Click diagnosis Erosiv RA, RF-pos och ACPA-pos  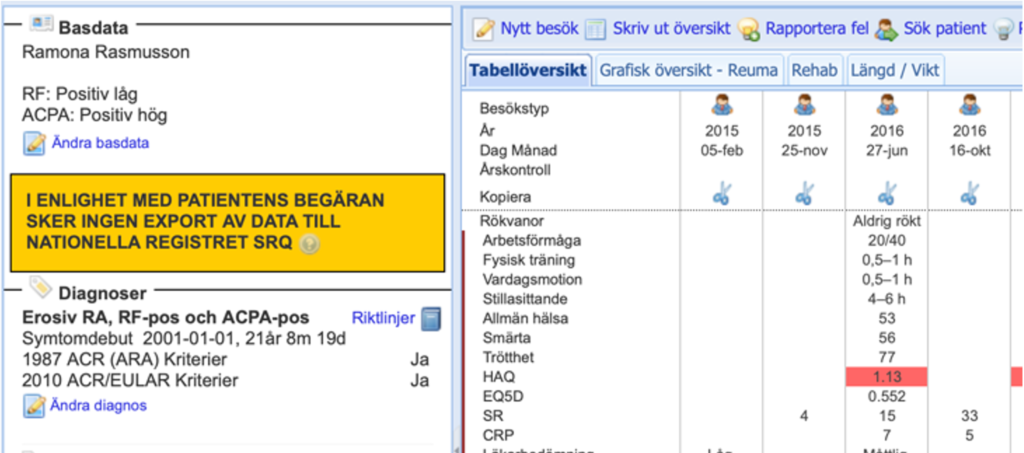click(x=166, y=318)
